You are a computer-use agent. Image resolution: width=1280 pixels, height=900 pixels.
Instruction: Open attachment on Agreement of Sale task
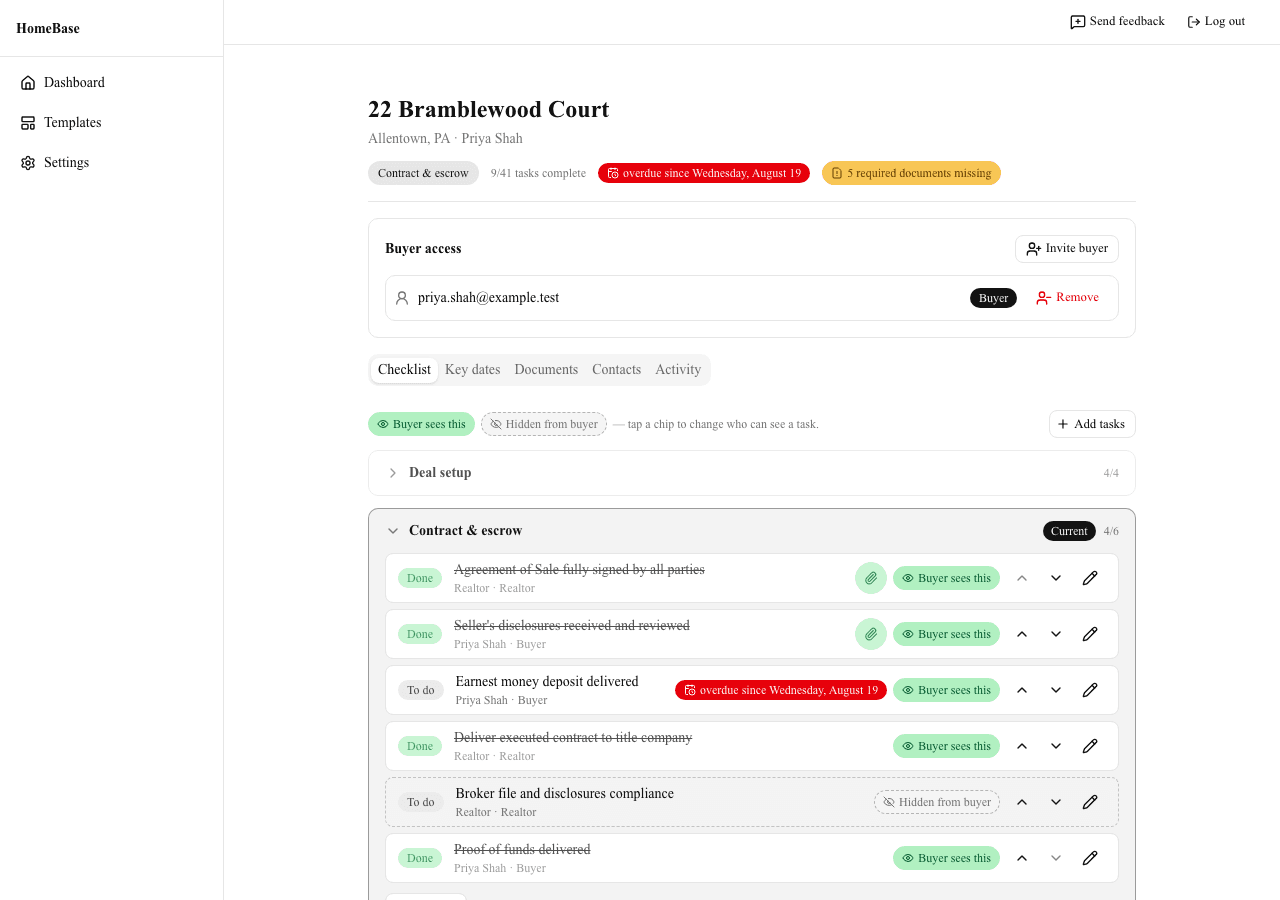pos(871,578)
